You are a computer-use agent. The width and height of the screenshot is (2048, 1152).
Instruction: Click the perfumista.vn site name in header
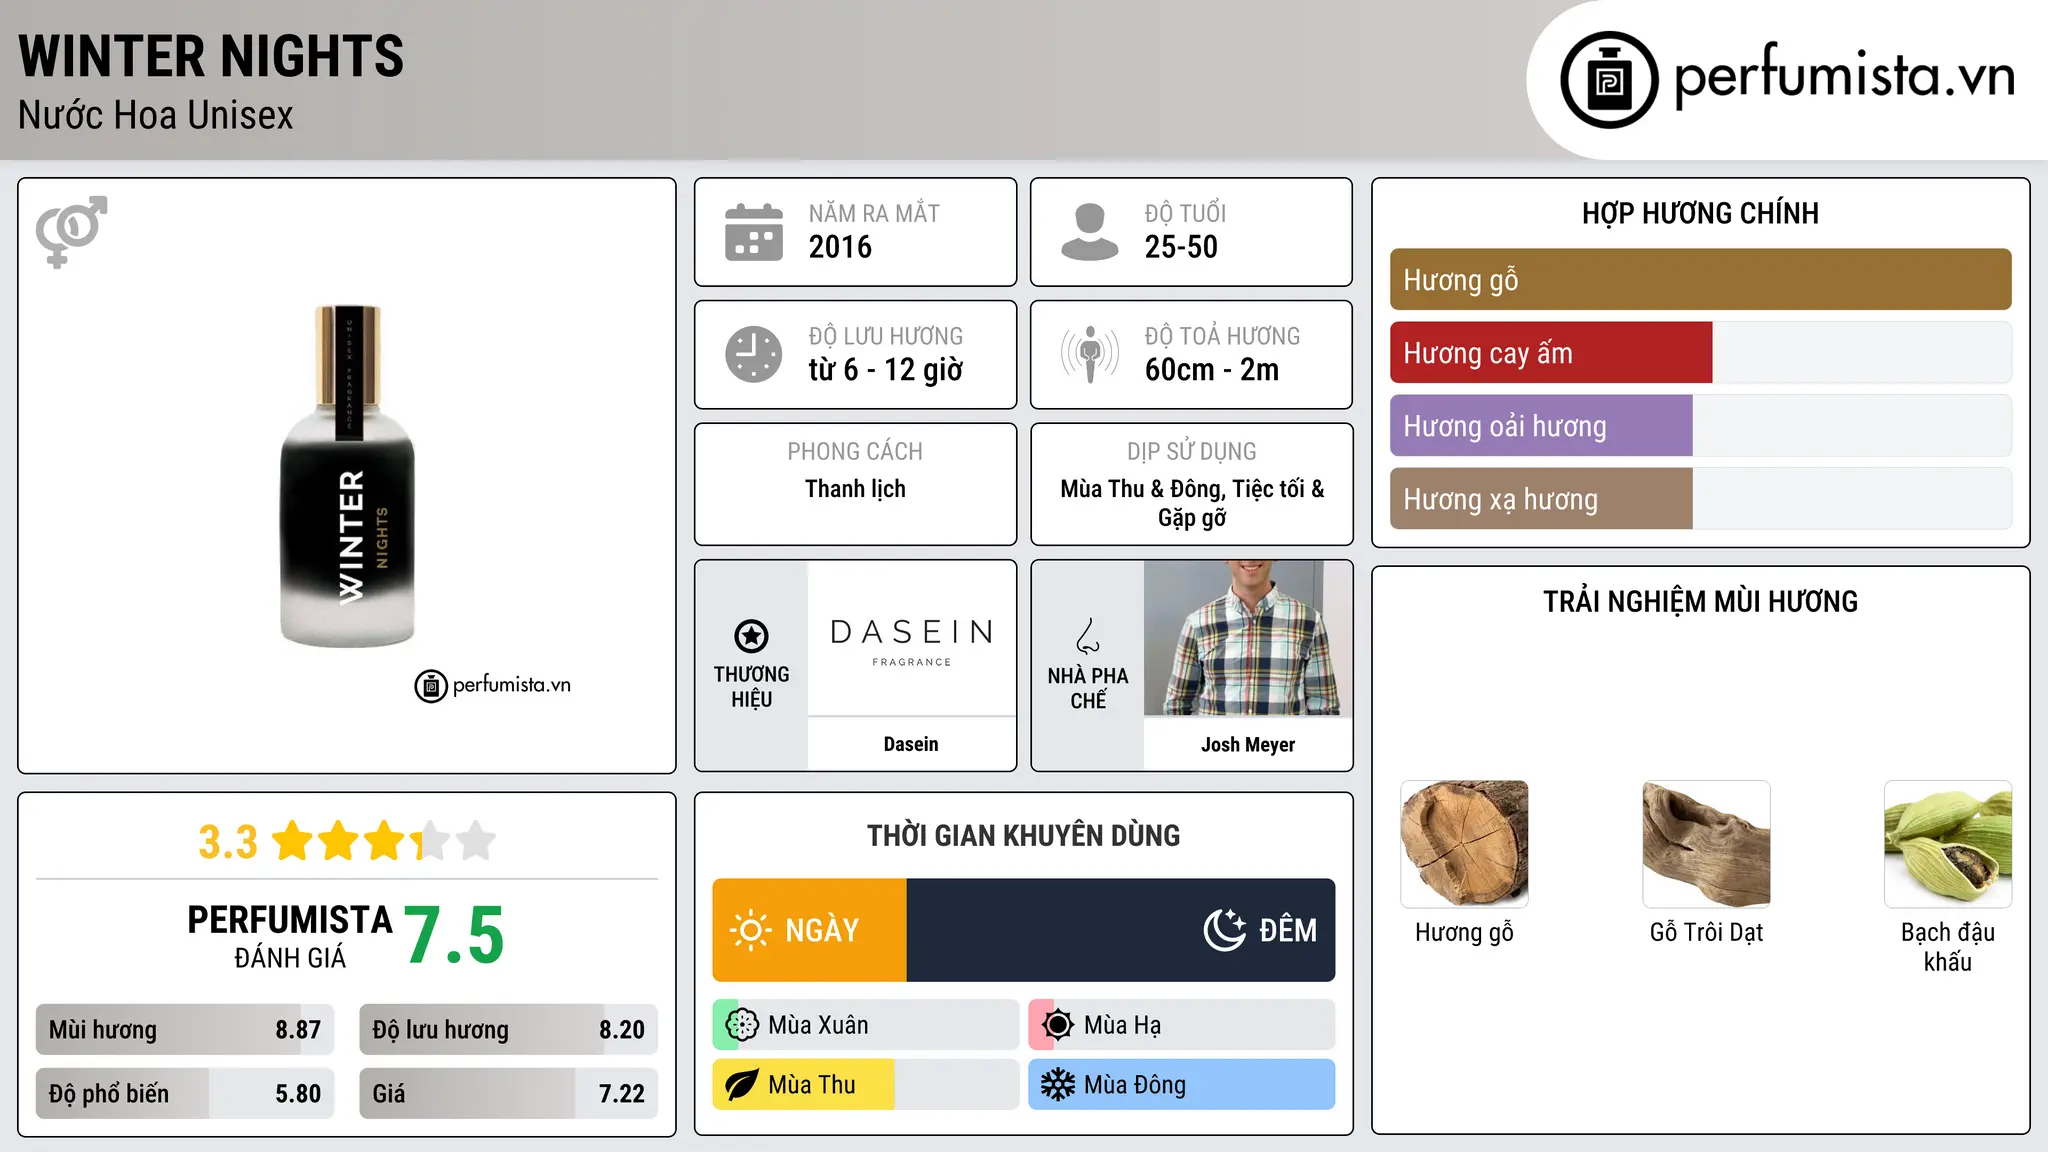(x=1845, y=76)
